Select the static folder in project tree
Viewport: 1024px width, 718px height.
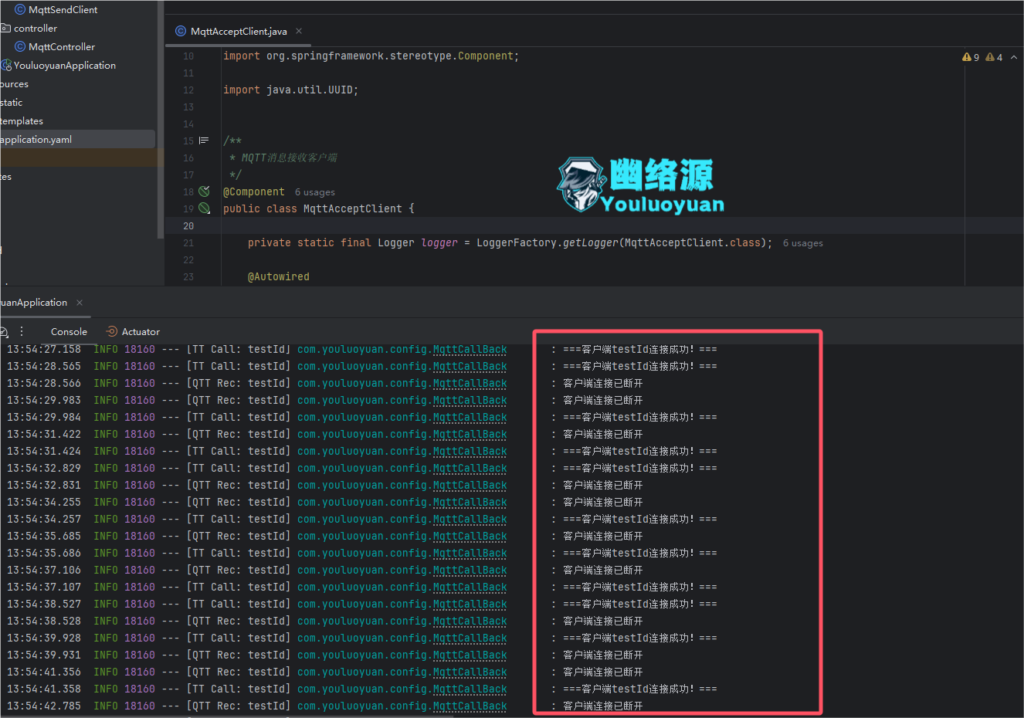pyautogui.click(x=11, y=103)
